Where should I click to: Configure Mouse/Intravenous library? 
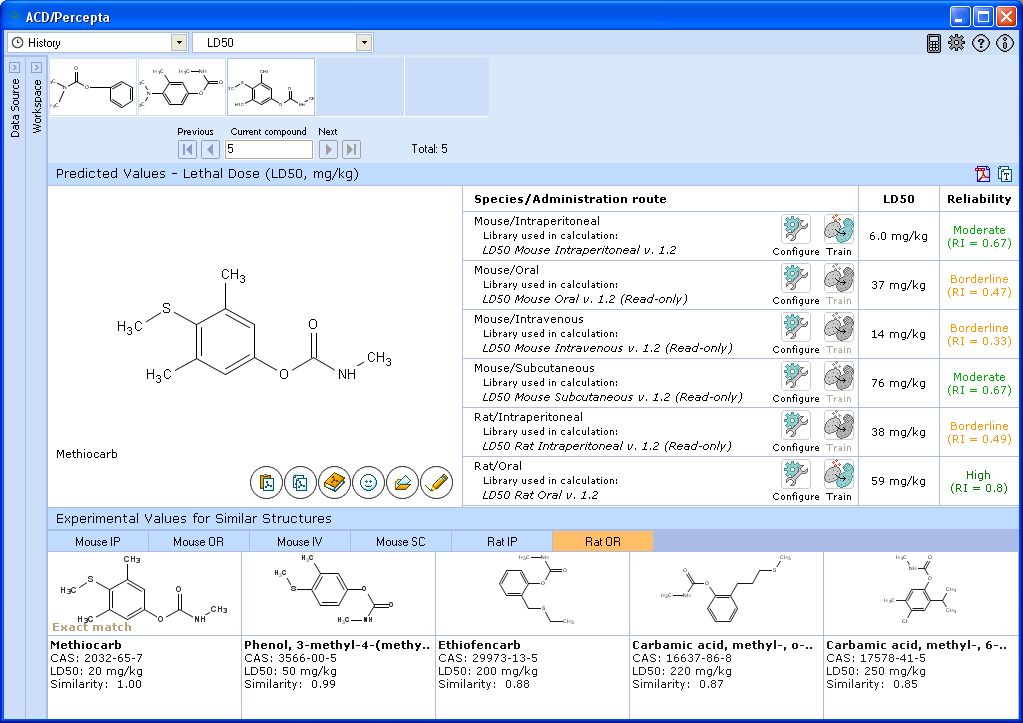pyautogui.click(x=795, y=328)
